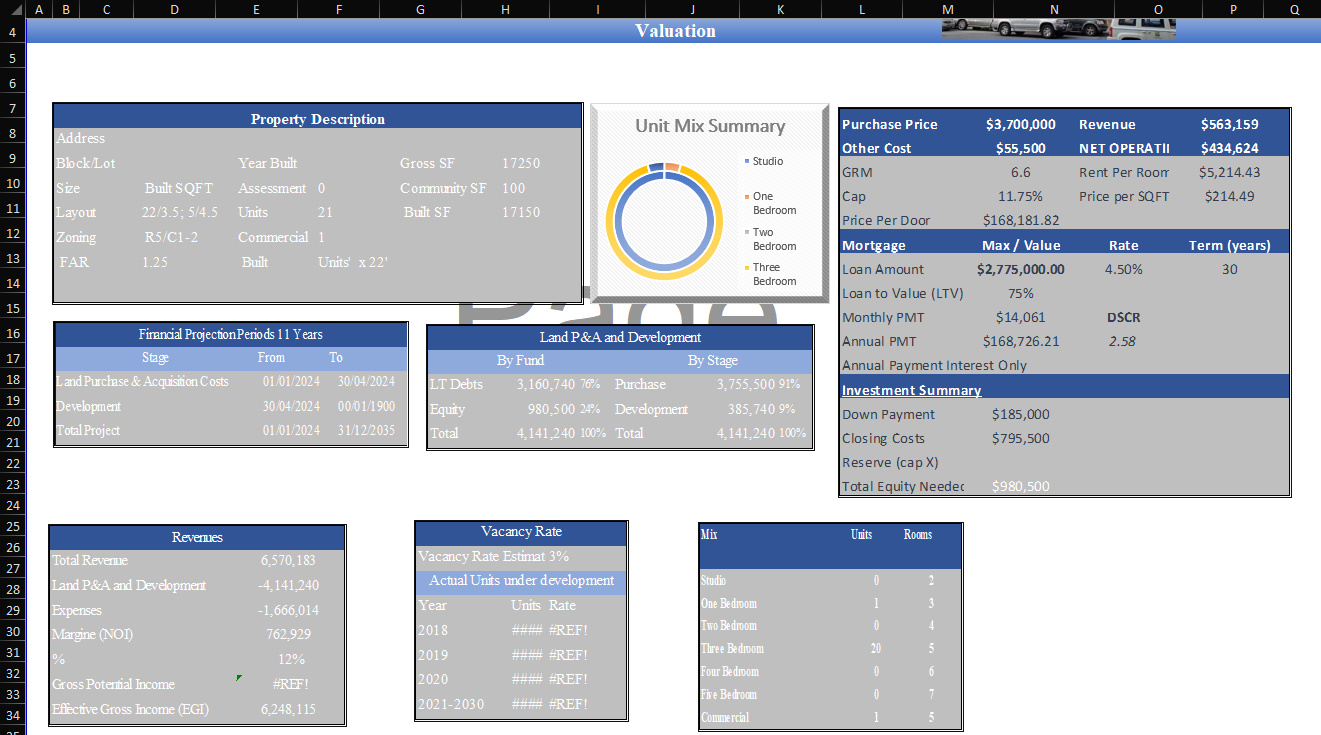Viewport: 1321px width, 735px height.
Task: Select the 2019 row in the Vacancy Rate table
Action: click(x=521, y=655)
